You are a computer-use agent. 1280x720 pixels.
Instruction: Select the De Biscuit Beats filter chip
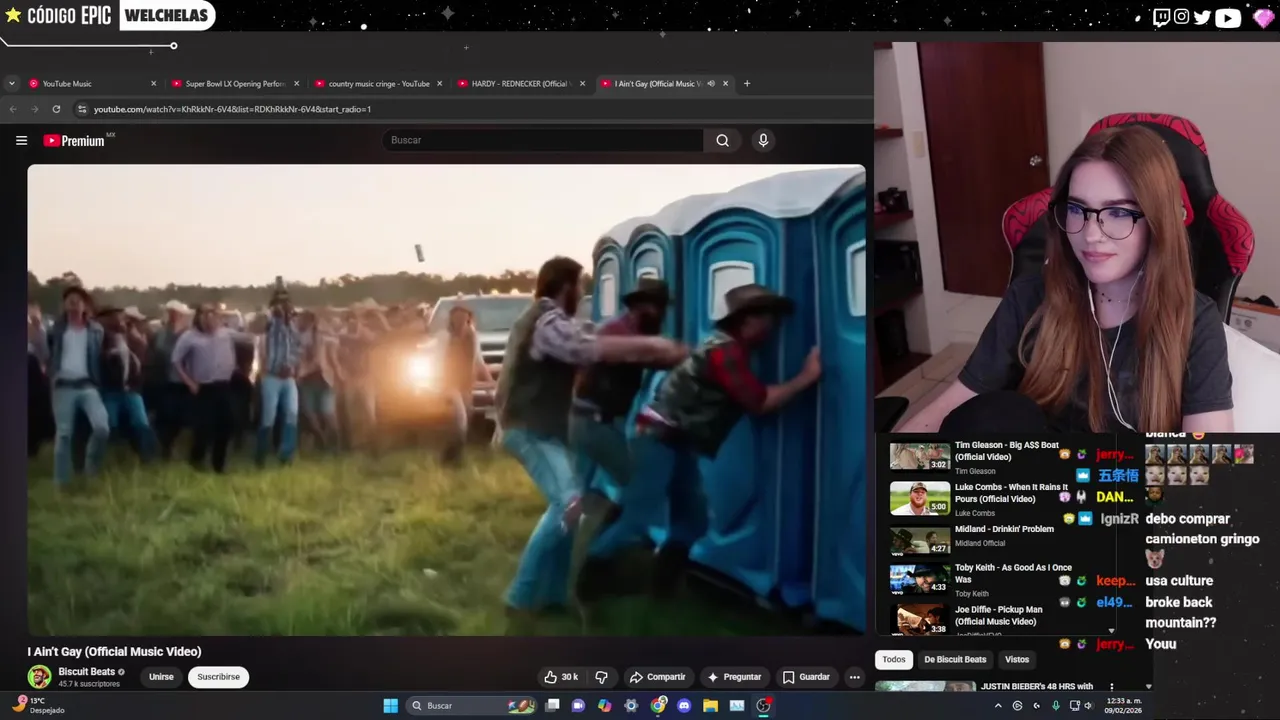point(955,659)
